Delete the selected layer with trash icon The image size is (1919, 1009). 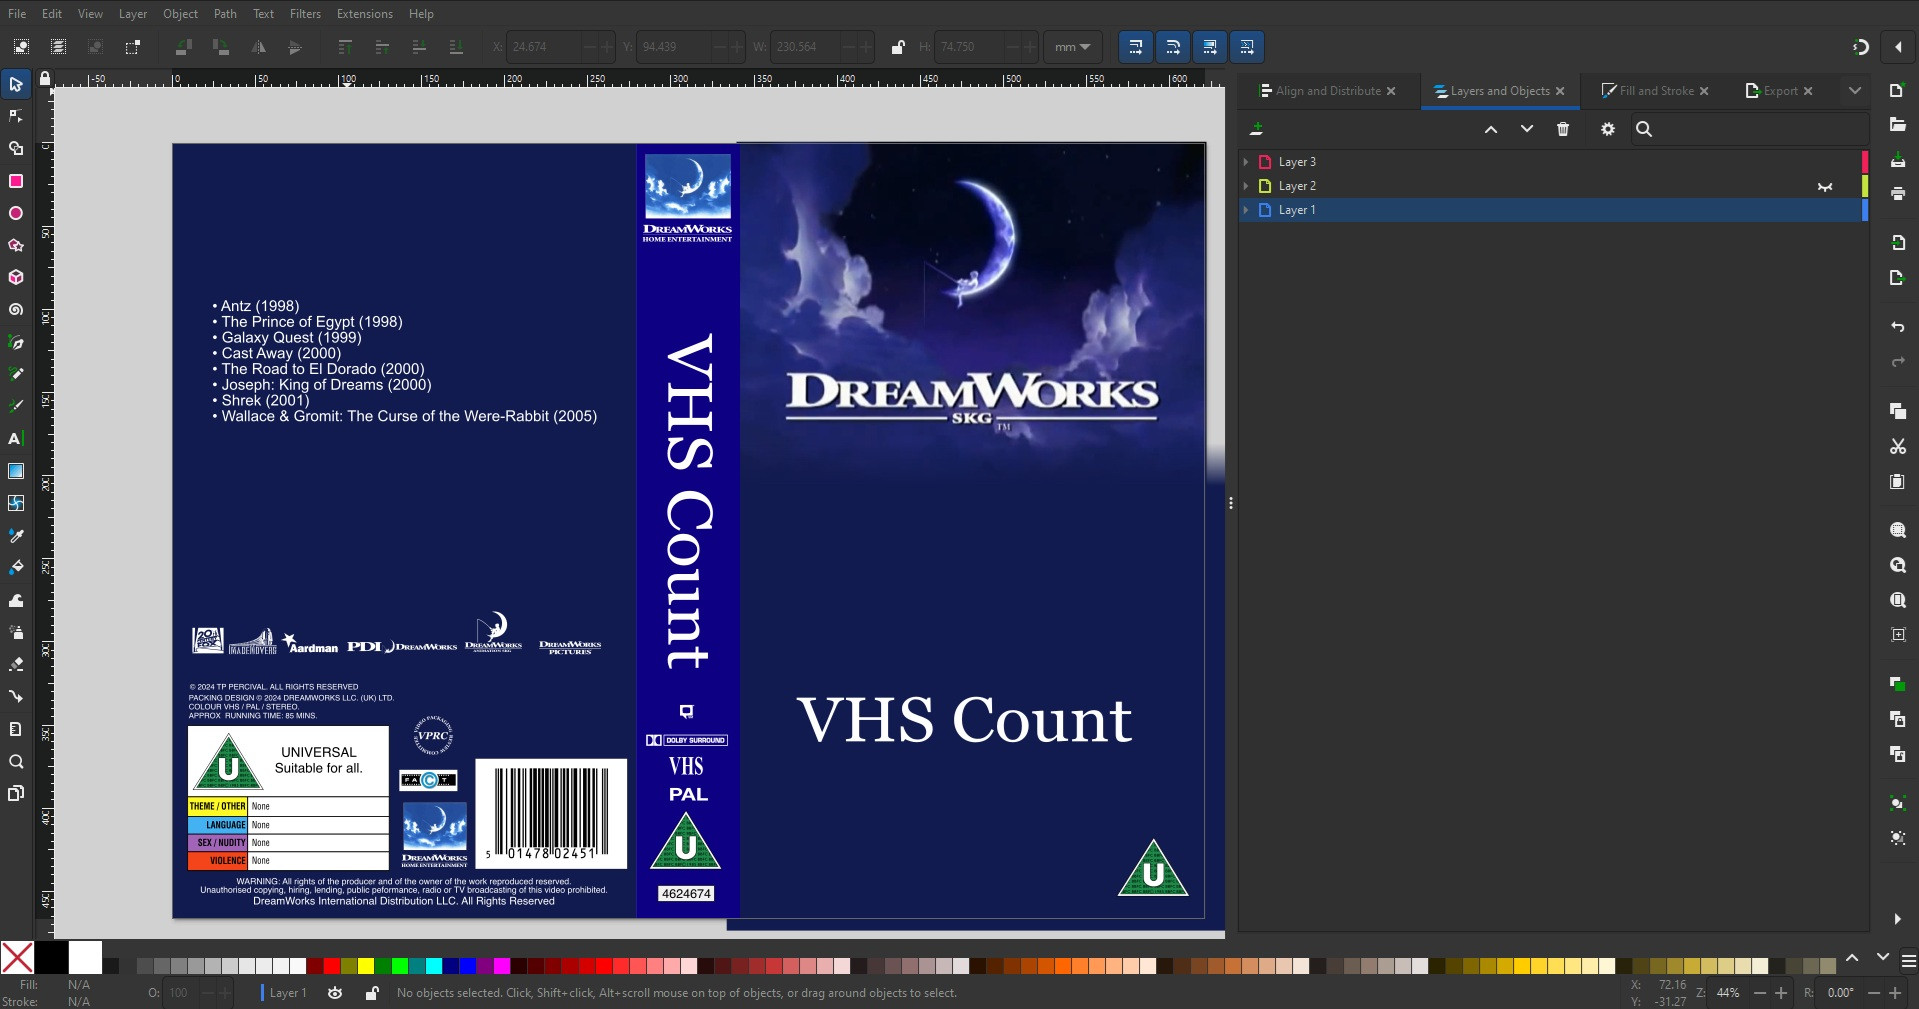(1563, 129)
